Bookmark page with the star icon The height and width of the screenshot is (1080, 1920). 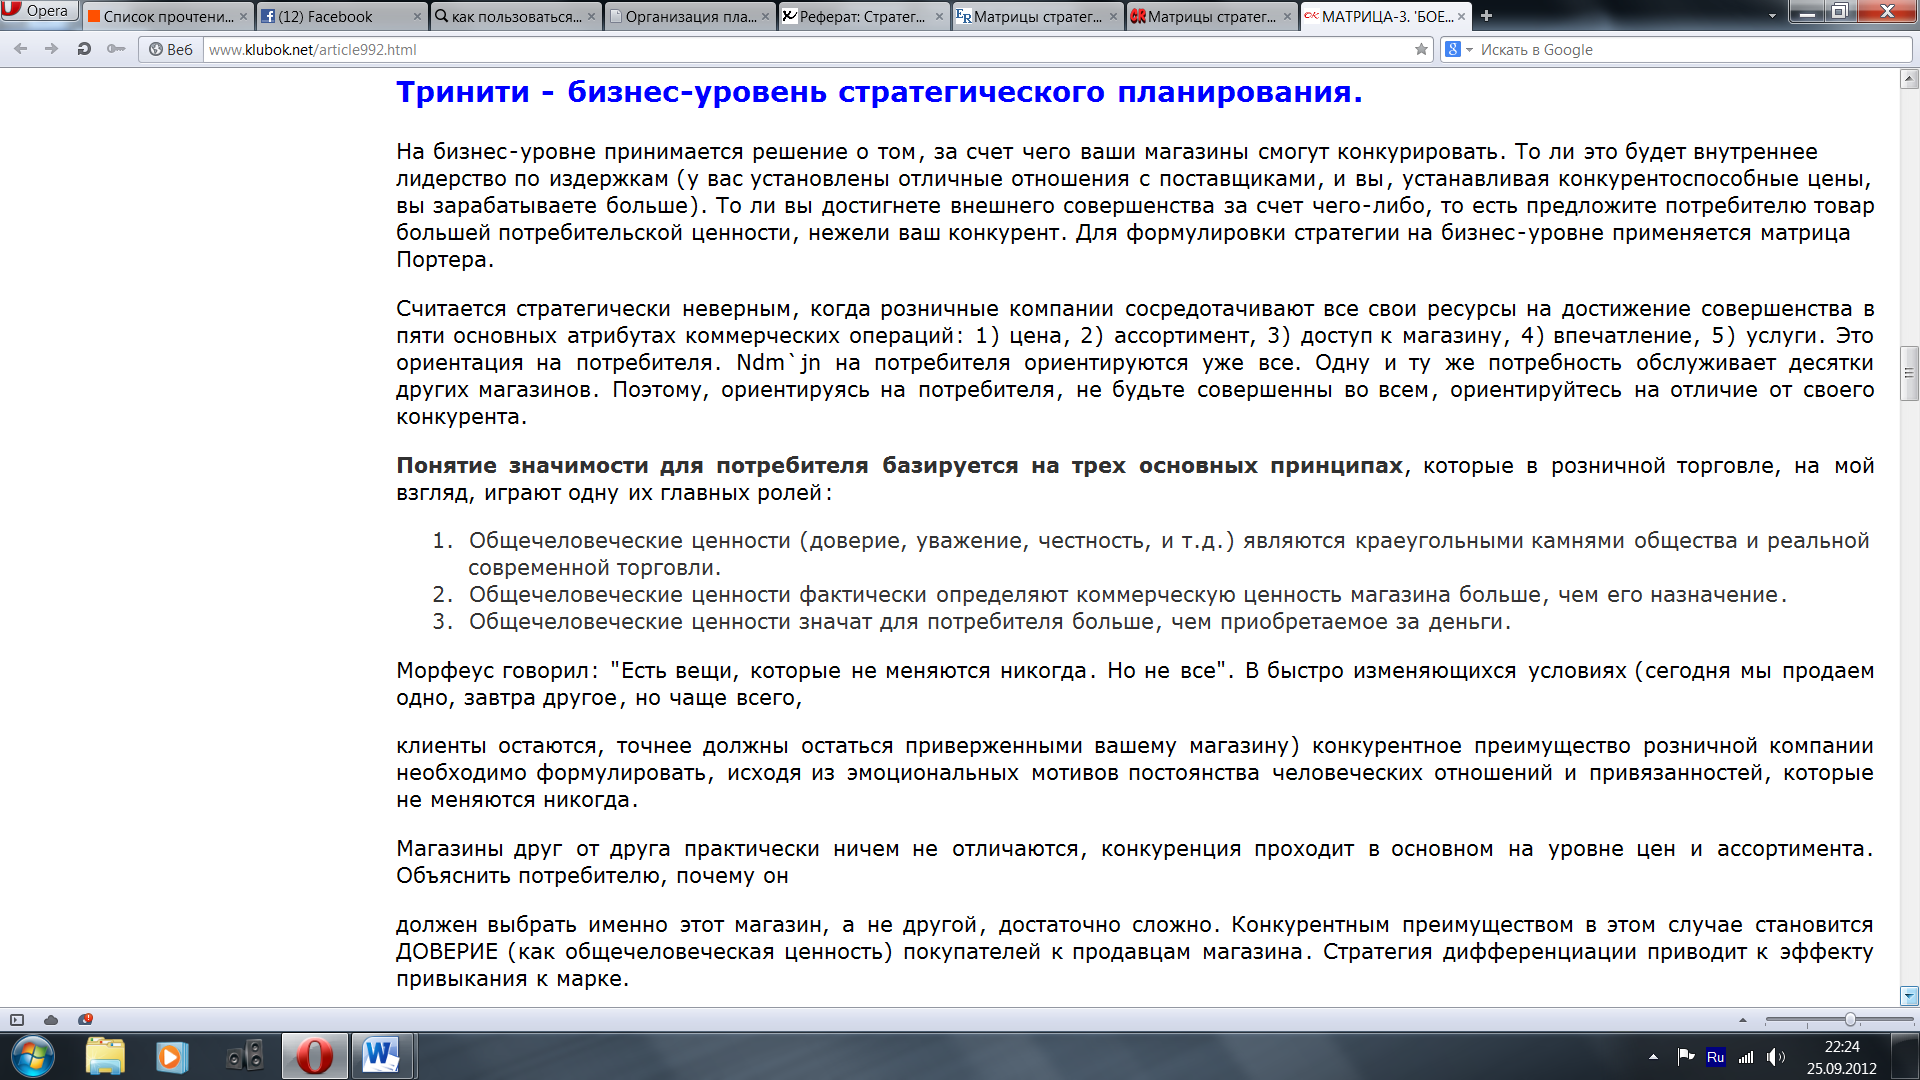coord(1421,49)
